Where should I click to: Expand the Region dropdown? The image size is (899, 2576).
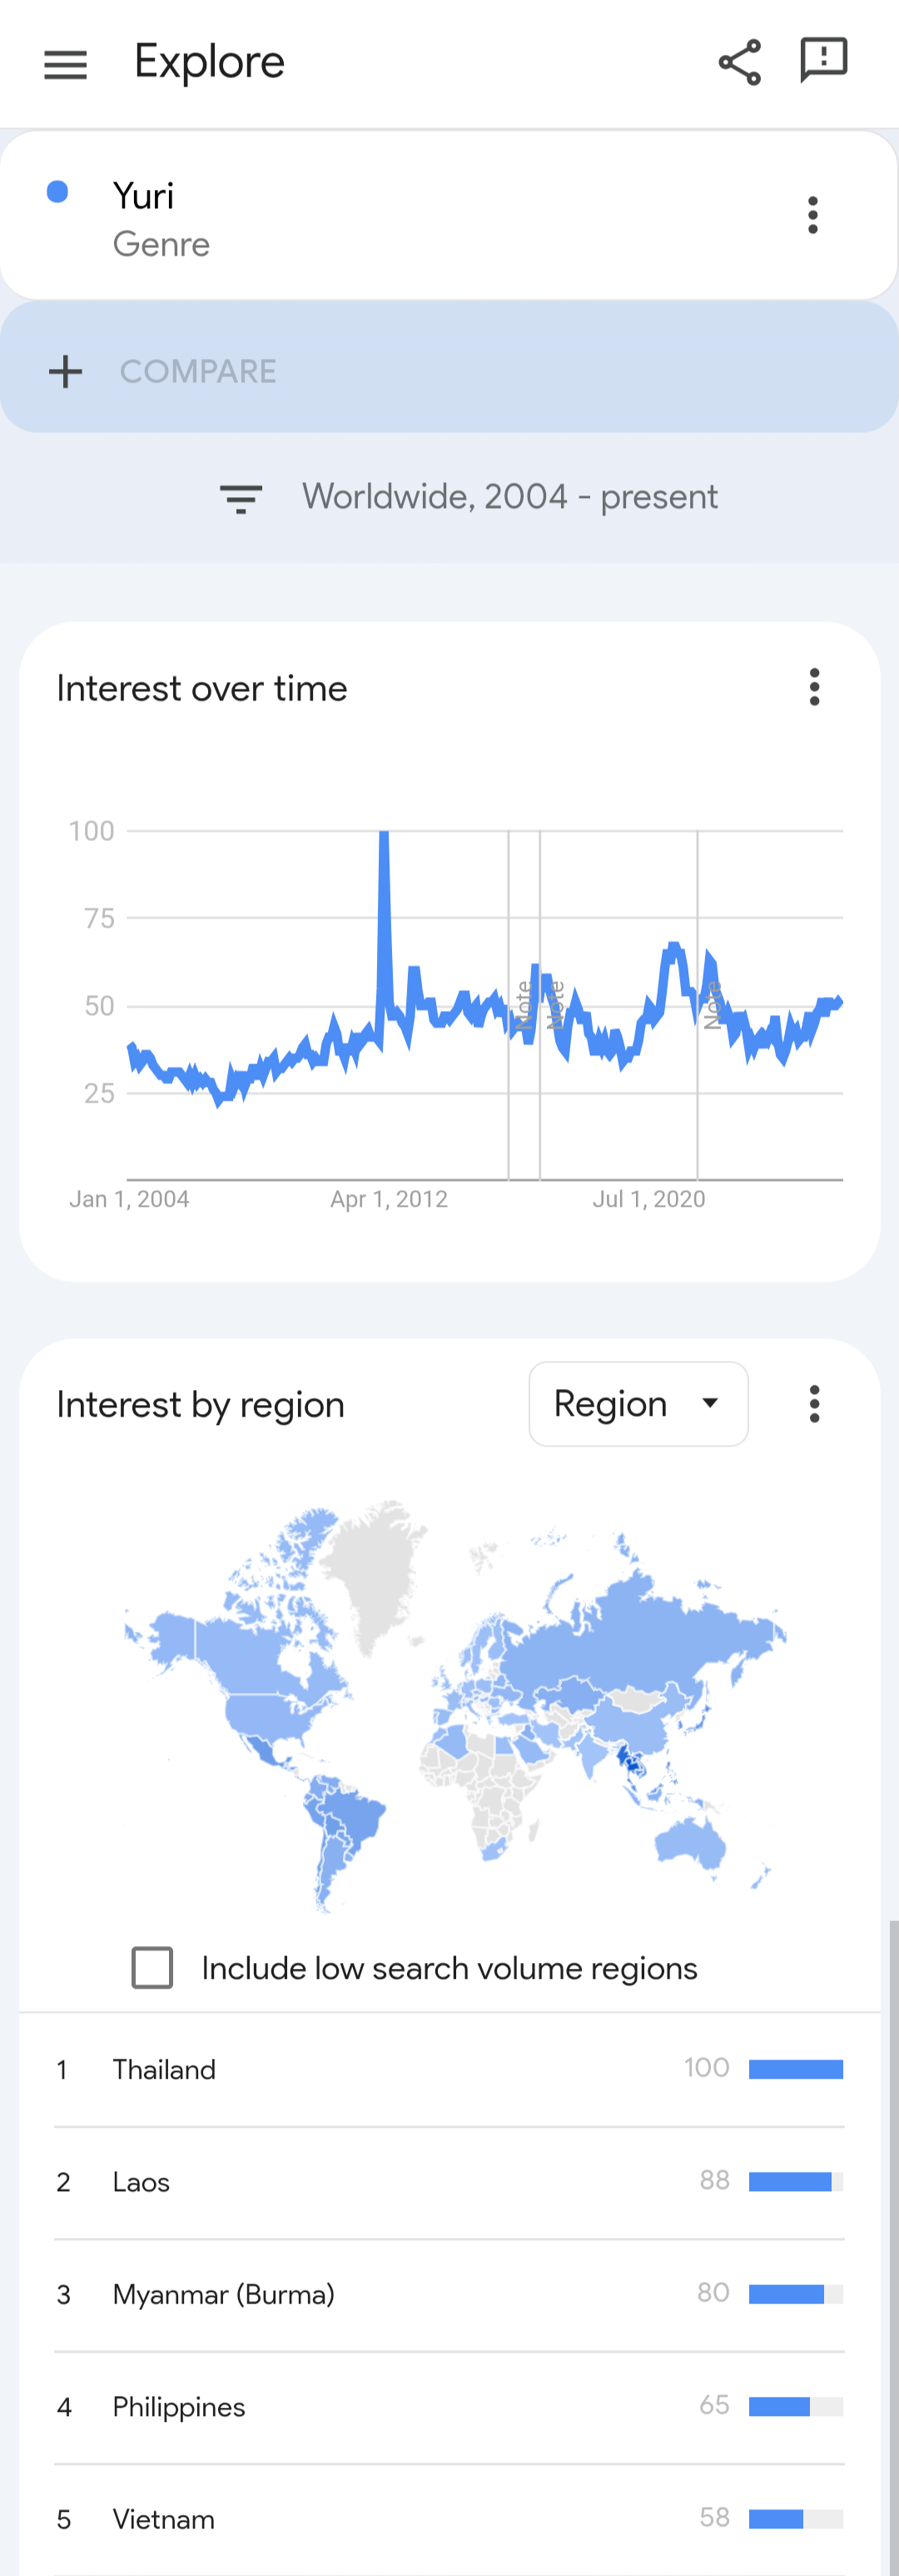click(638, 1404)
